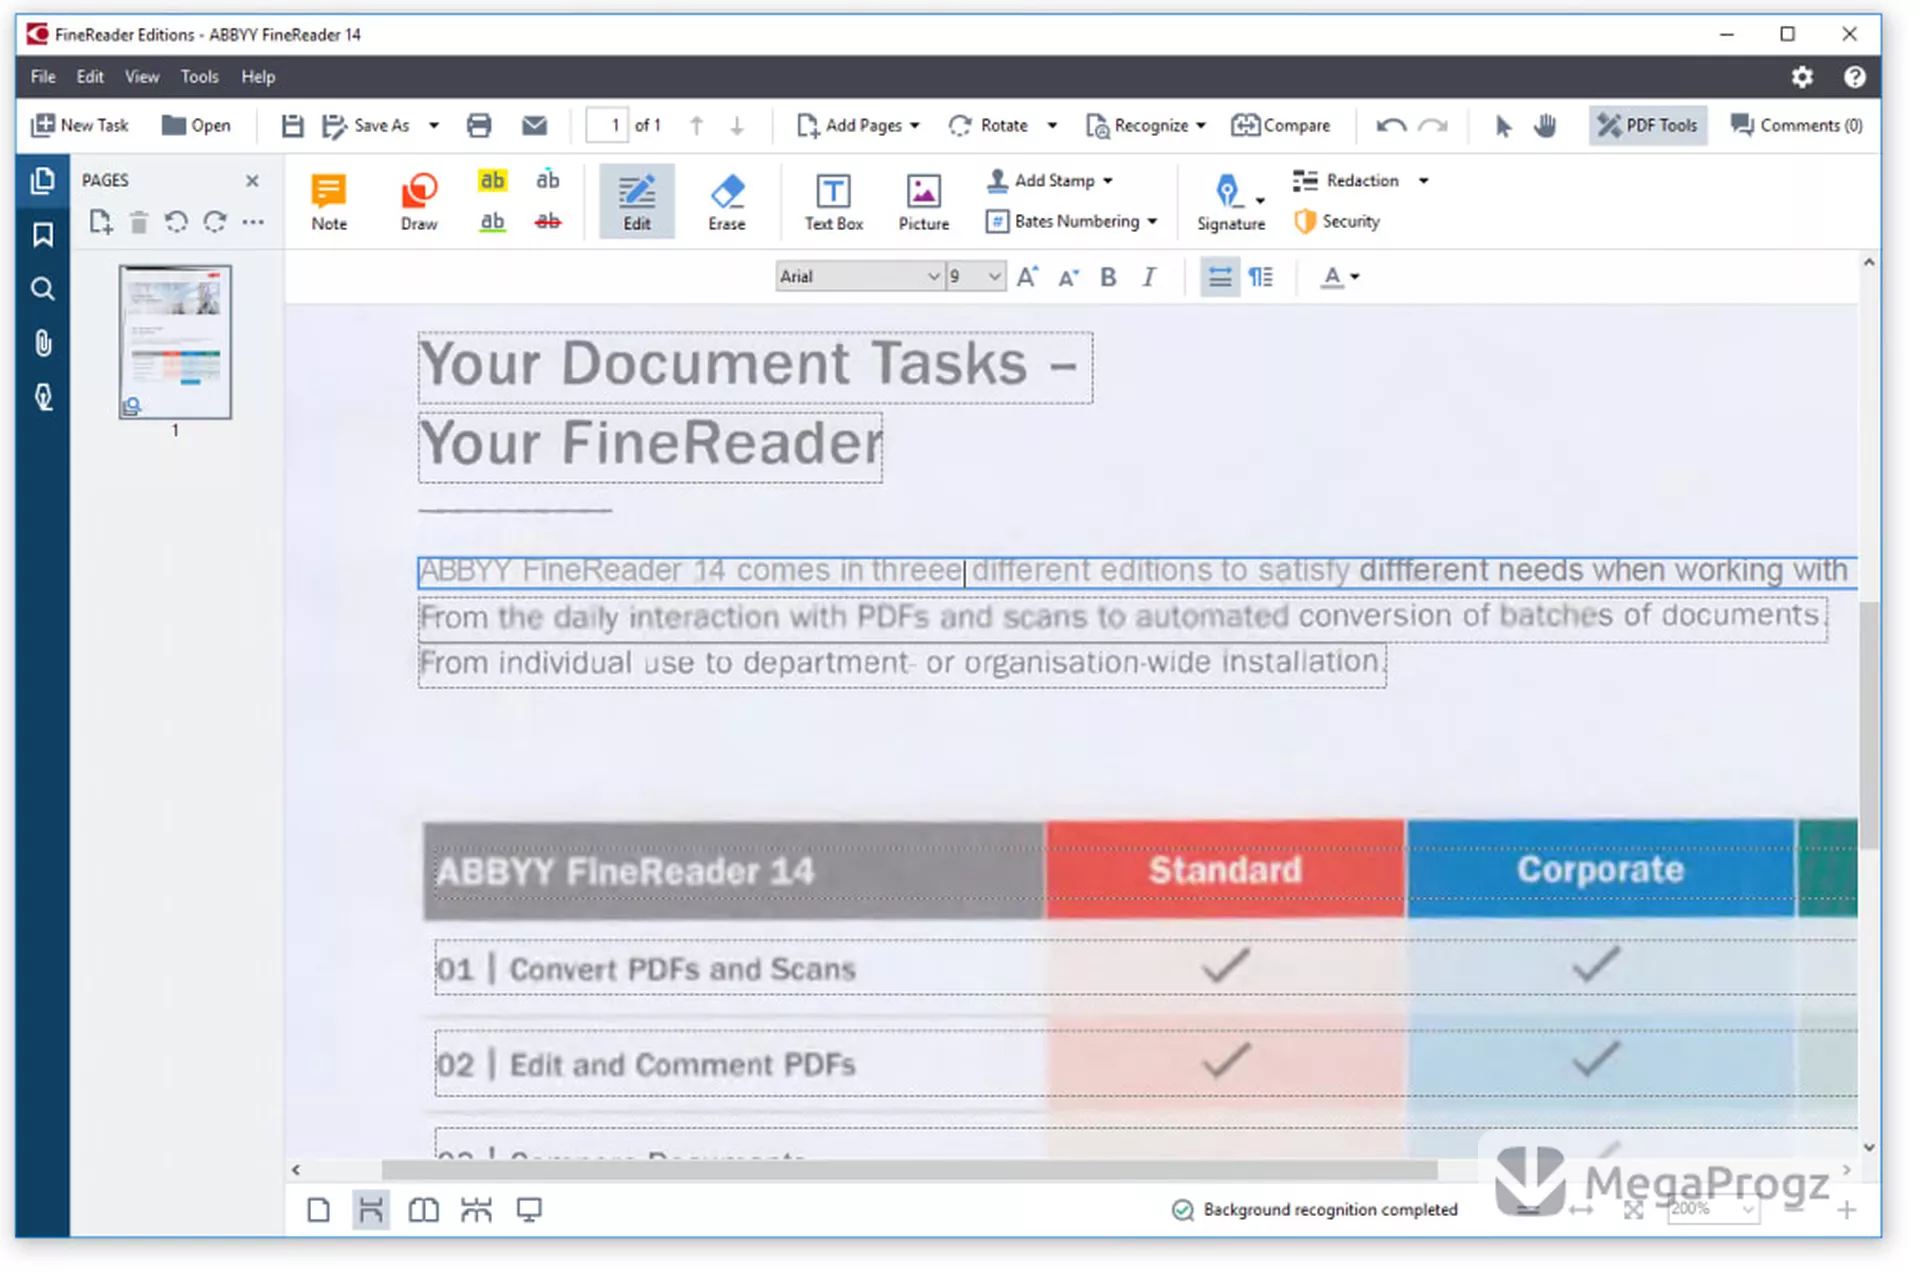
Task: Toggle the PDF Tools toolbar
Action: tap(1648, 126)
